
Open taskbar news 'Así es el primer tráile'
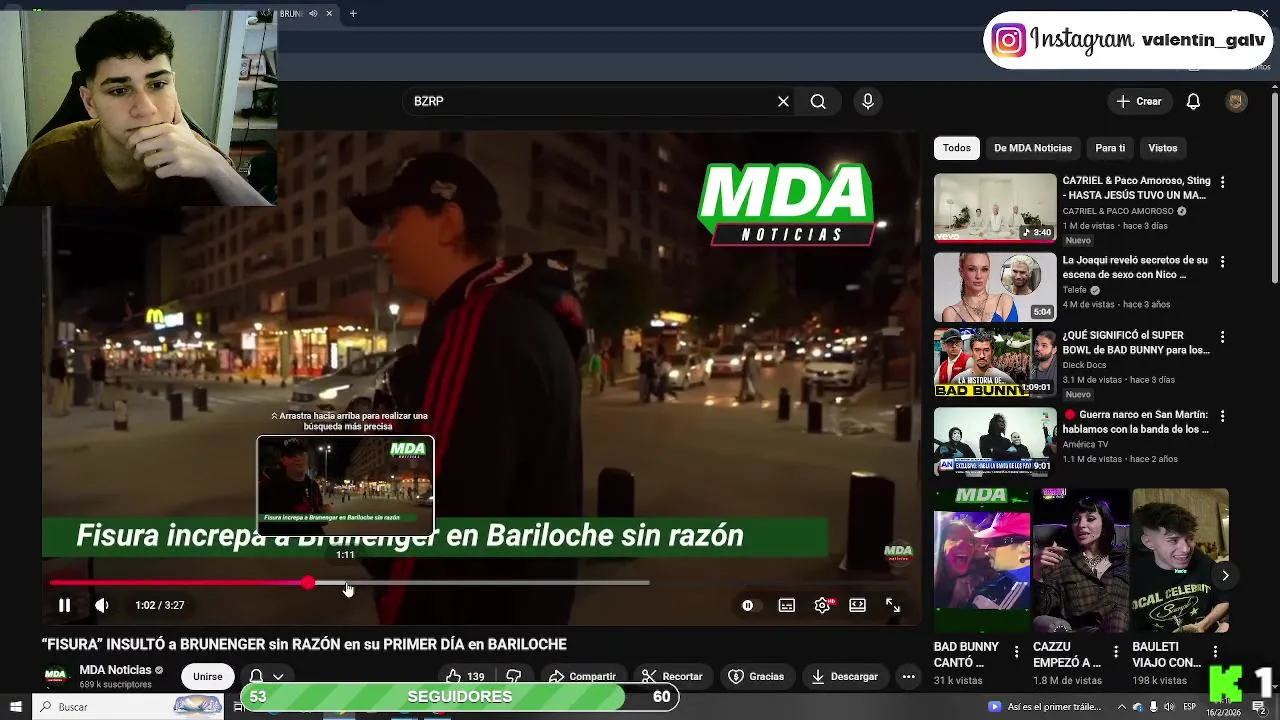pos(1044,706)
